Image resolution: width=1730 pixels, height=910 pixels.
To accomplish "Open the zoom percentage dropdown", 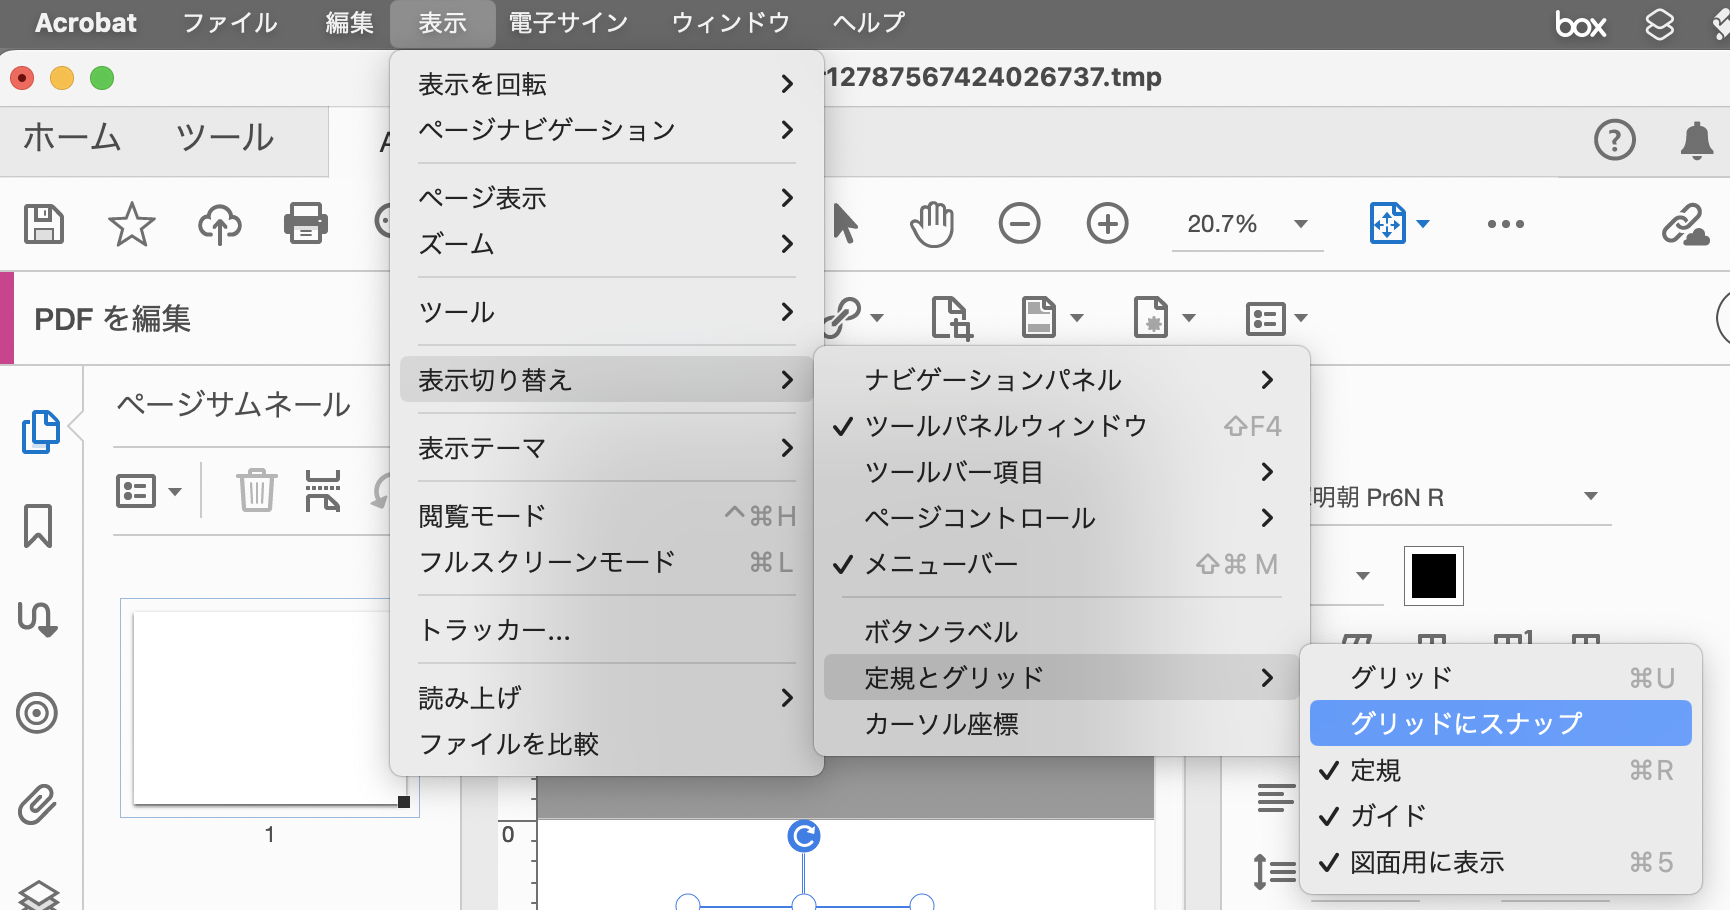I will [x=1299, y=224].
